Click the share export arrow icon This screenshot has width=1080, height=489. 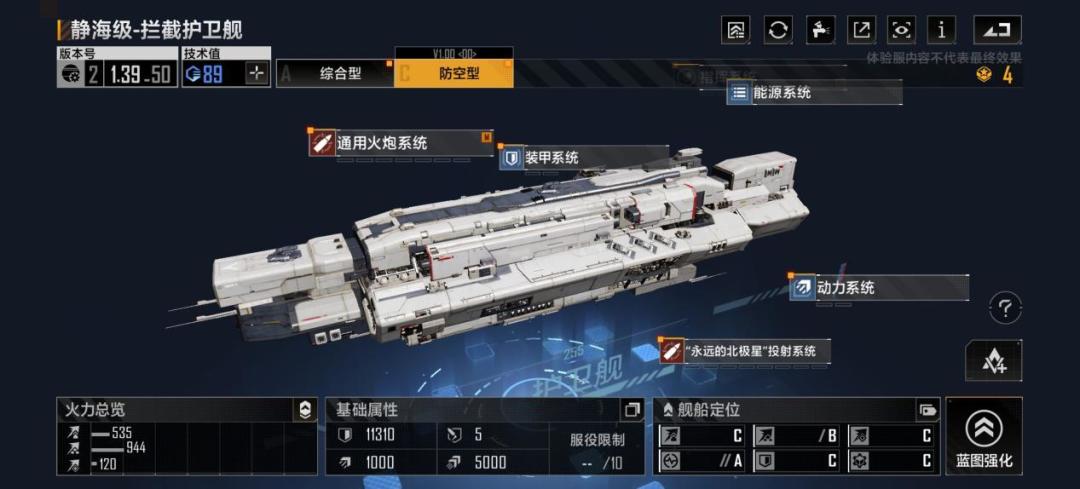[x=861, y=30]
